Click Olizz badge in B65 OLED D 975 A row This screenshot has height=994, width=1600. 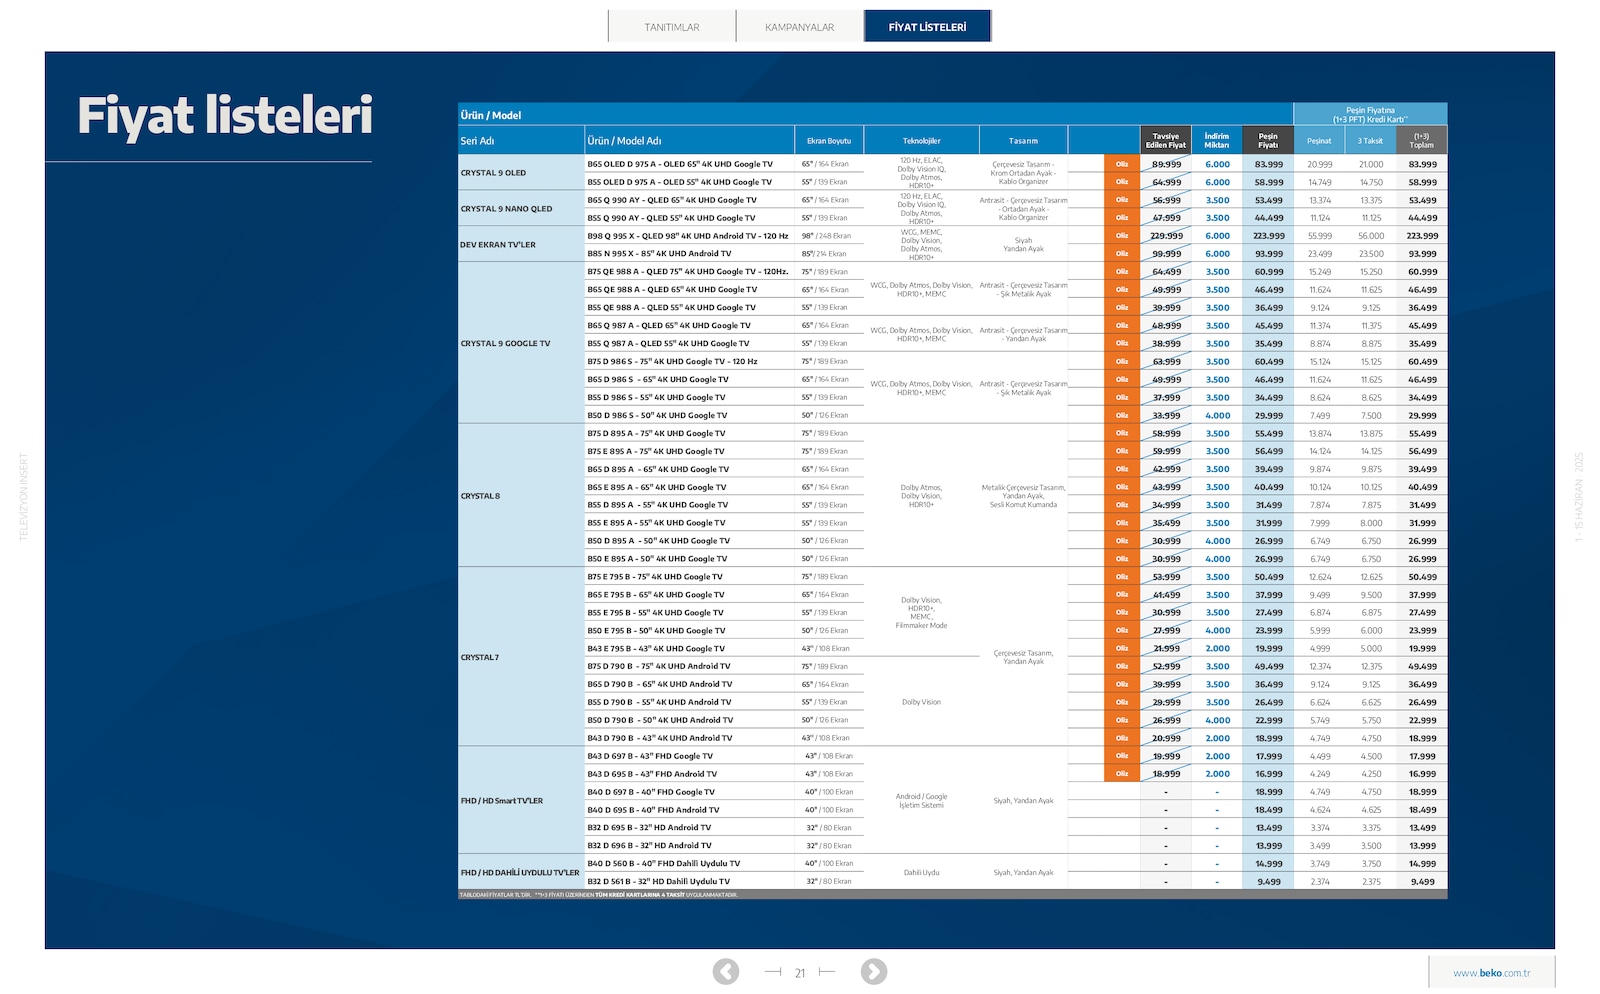click(1122, 164)
